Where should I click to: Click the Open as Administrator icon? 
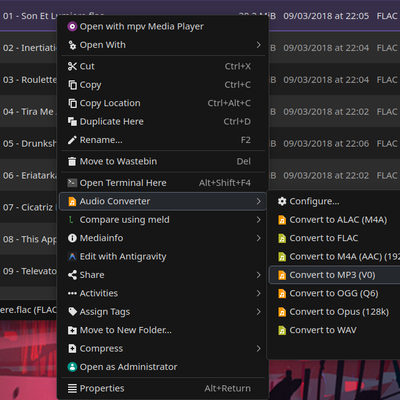point(72,367)
